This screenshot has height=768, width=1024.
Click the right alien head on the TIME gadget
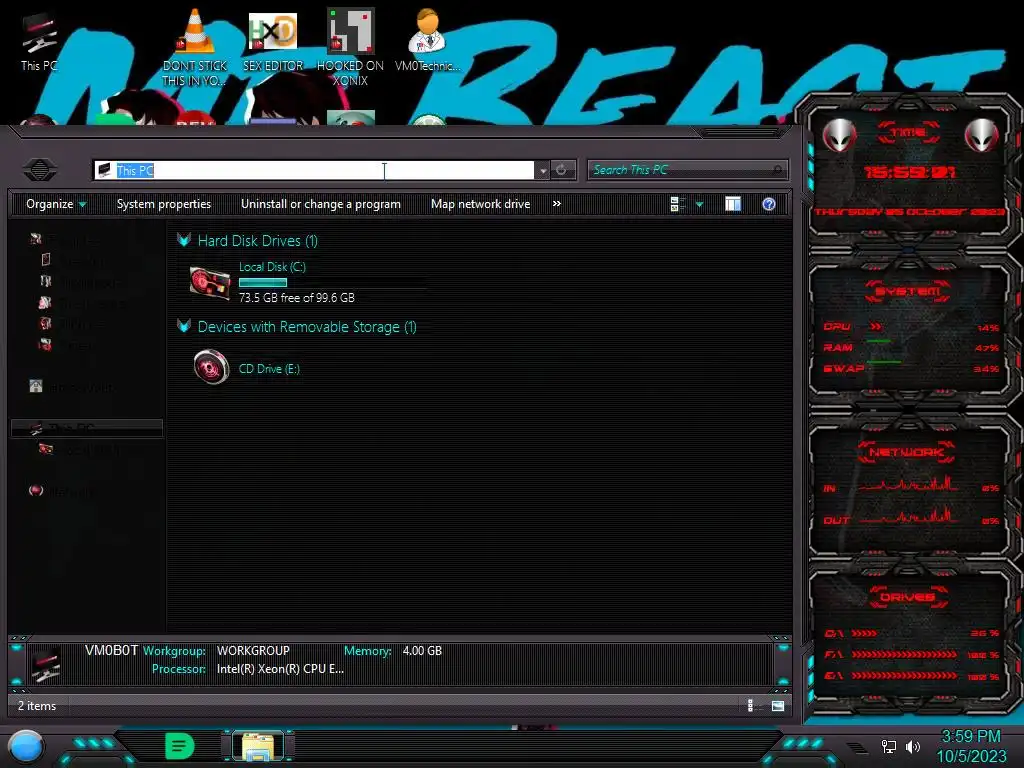982,136
